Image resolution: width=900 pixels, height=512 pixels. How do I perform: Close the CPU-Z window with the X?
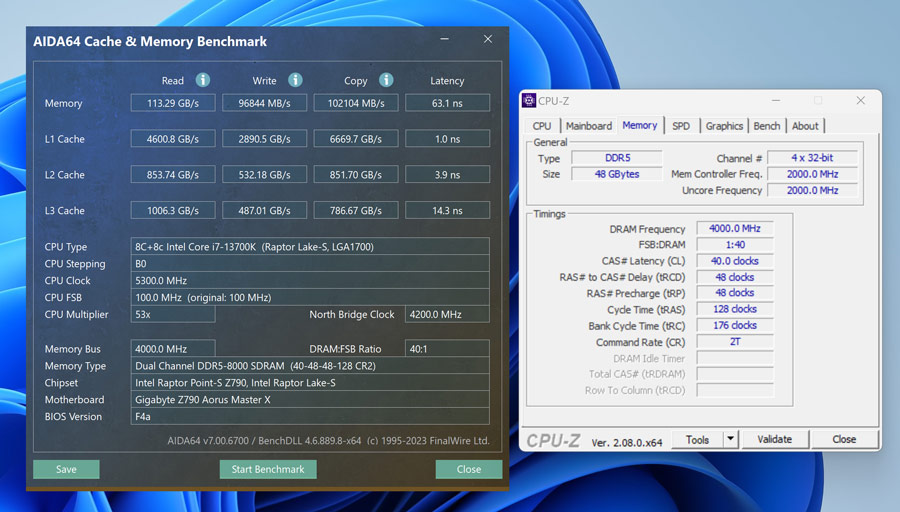[x=860, y=100]
